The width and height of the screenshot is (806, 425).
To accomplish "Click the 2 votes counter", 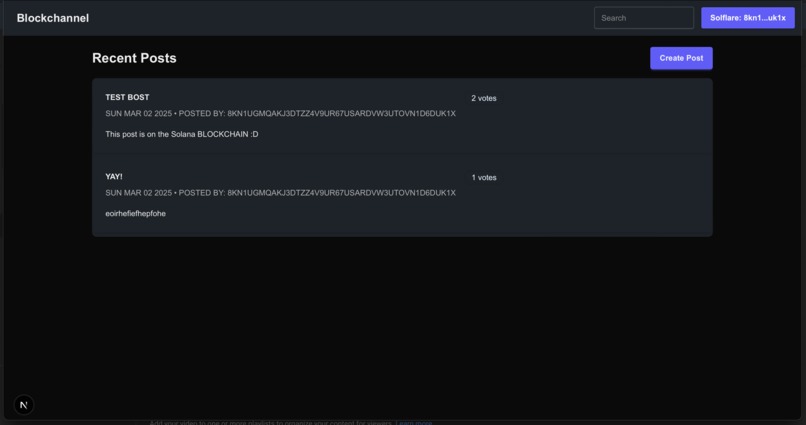I will pyautogui.click(x=484, y=98).
